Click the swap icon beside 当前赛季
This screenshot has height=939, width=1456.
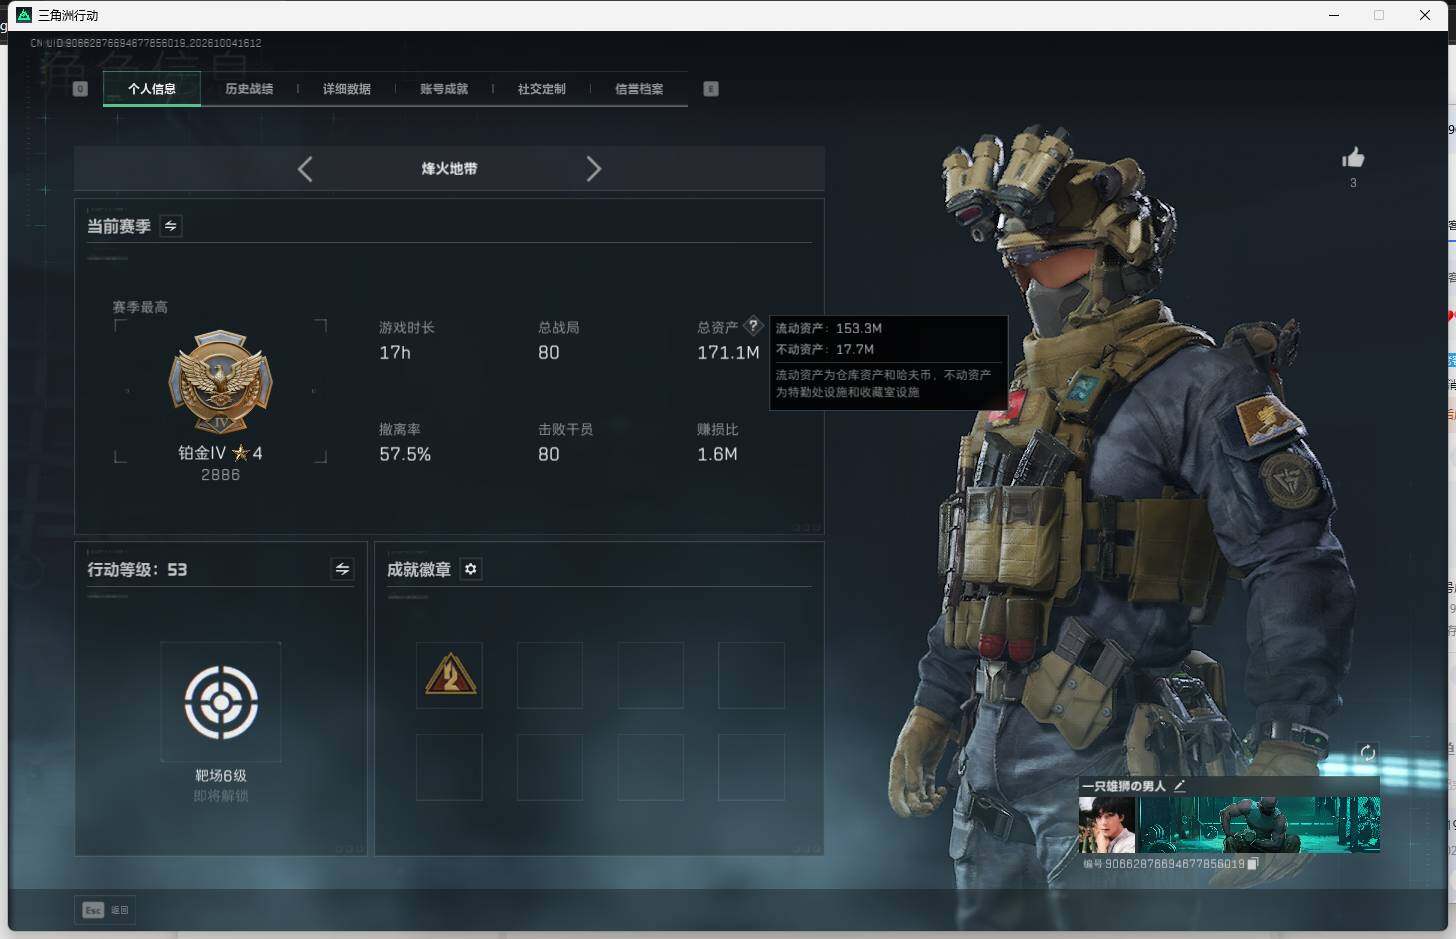pyautogui.click(x=171, y=226)
